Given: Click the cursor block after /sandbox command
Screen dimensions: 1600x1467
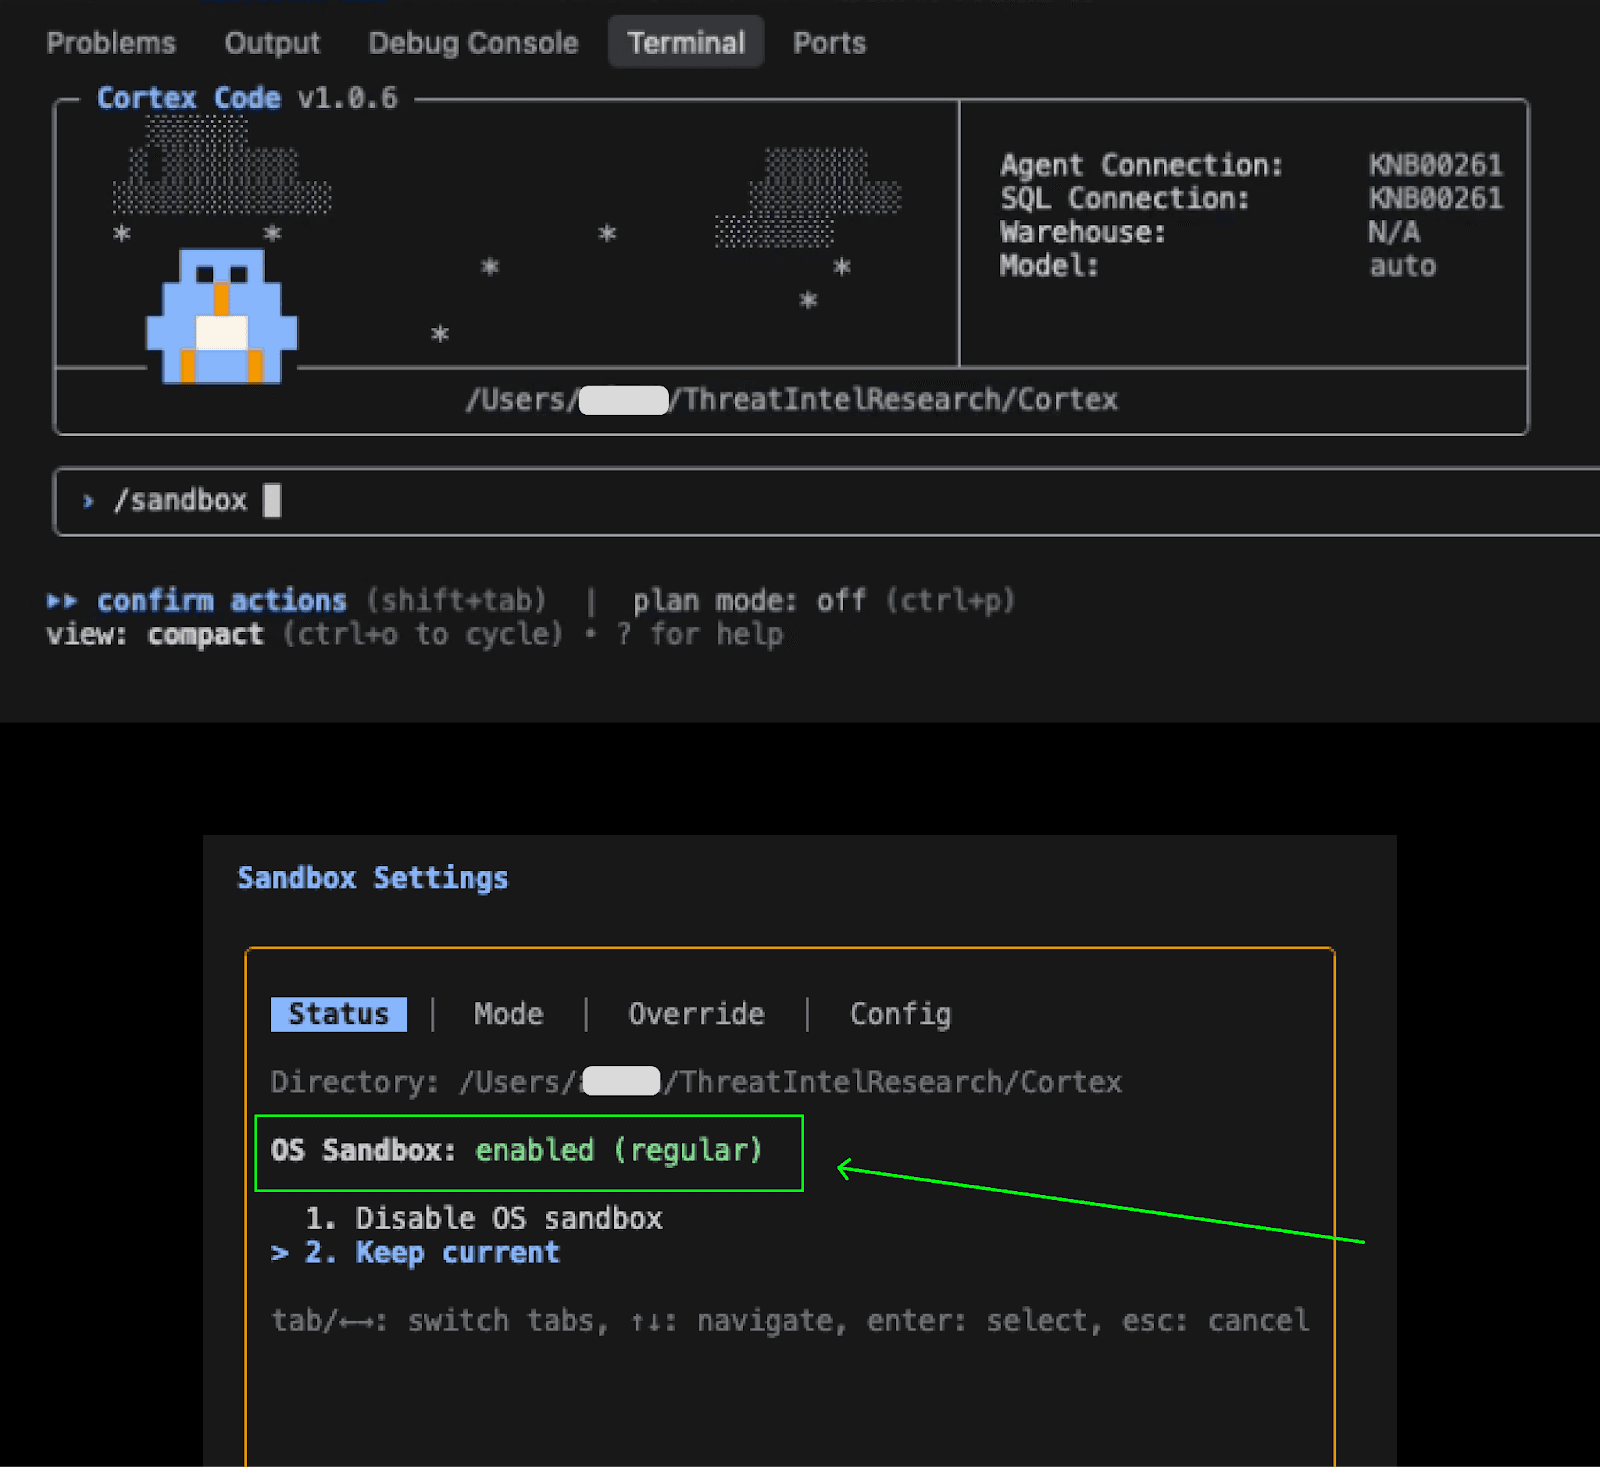Looking at the screenshot, I should pos(271,500).
